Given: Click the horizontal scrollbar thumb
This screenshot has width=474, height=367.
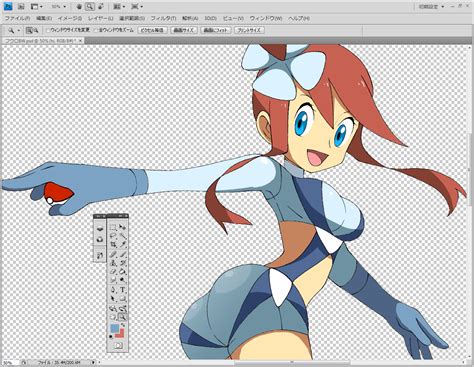Looking at the screenshot, I should click(x=292, y=362).
